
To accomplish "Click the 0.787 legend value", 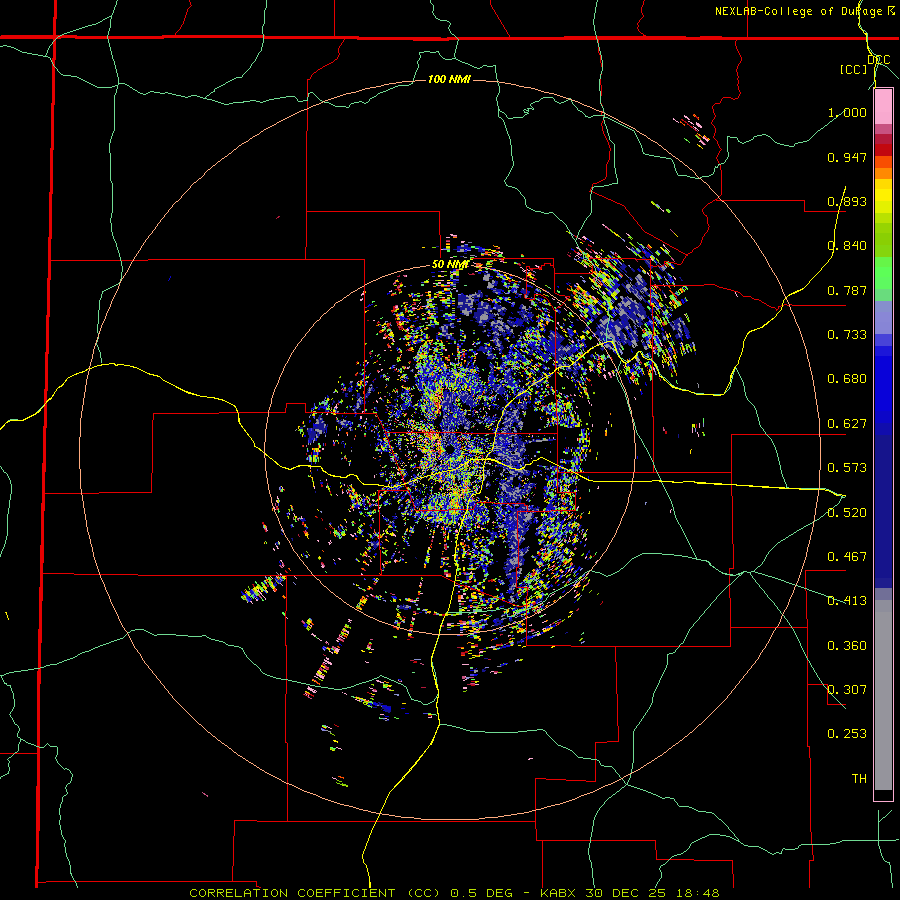I will [x=847, y=290].
